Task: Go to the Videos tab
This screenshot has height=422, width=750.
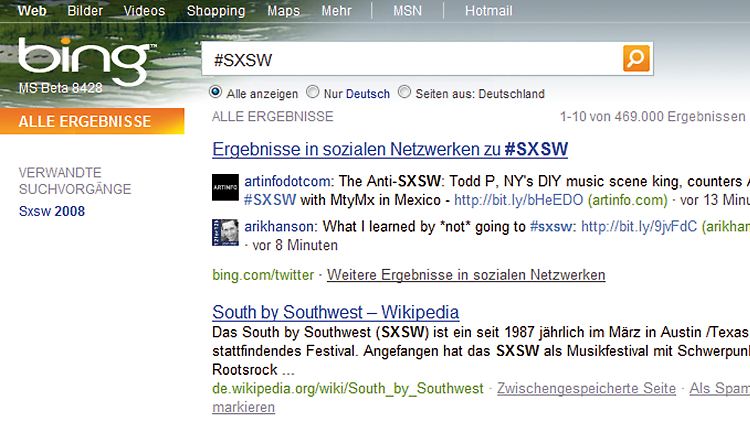Action: coord(144,11)
